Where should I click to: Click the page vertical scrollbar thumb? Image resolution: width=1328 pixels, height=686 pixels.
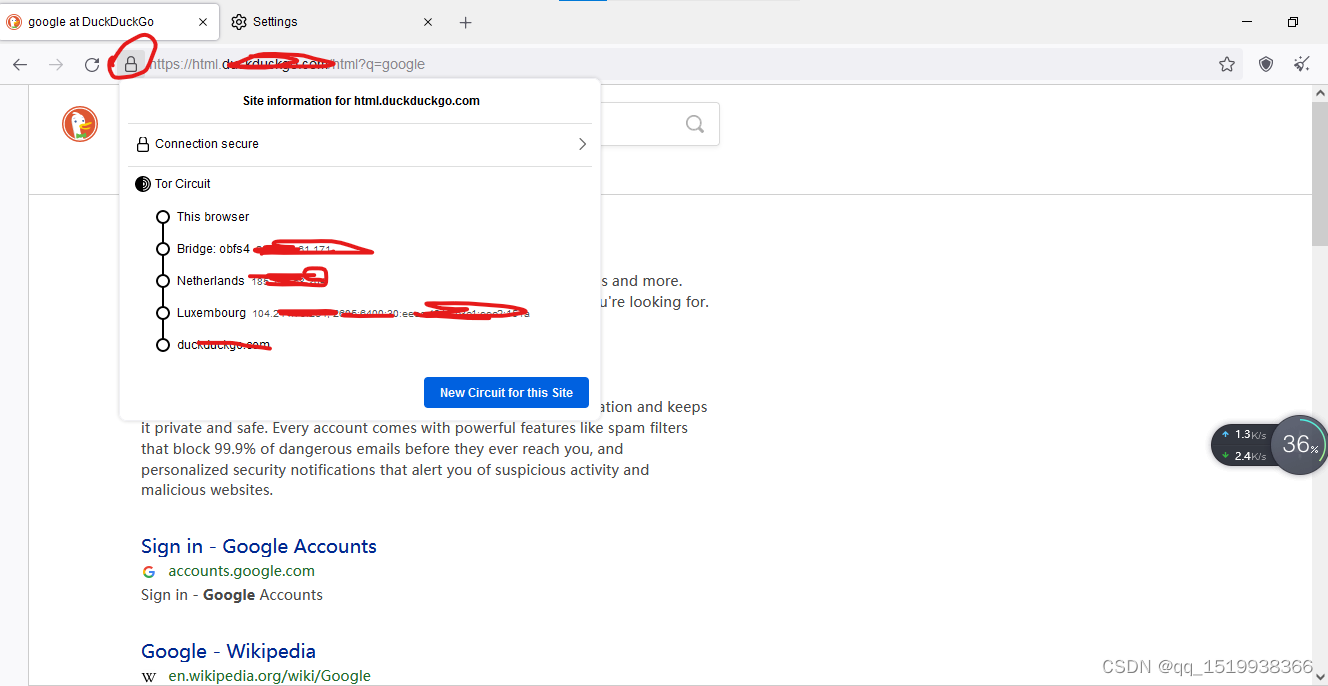coord(1319,172)
